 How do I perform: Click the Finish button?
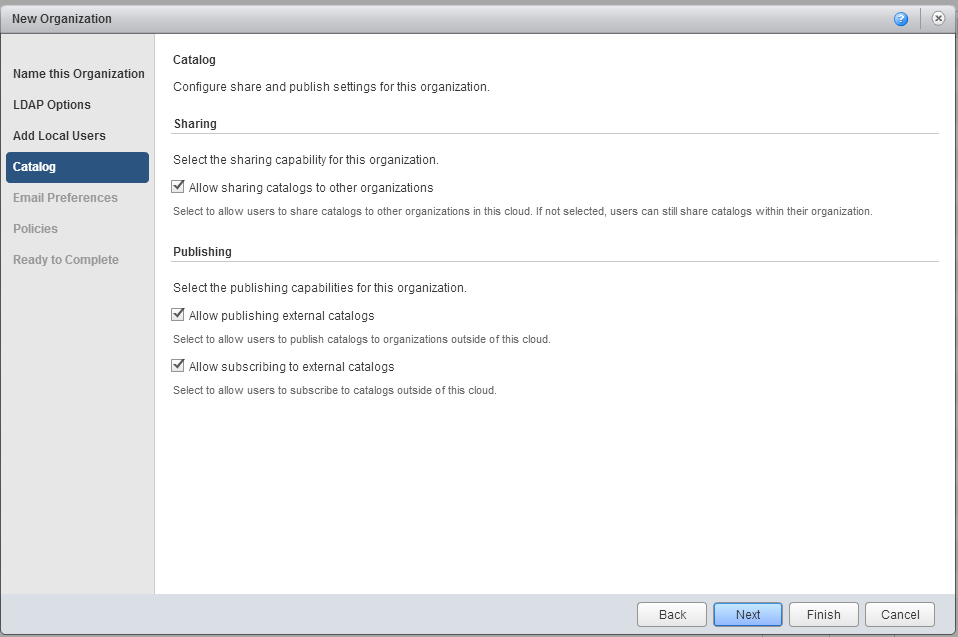point(824,615)
